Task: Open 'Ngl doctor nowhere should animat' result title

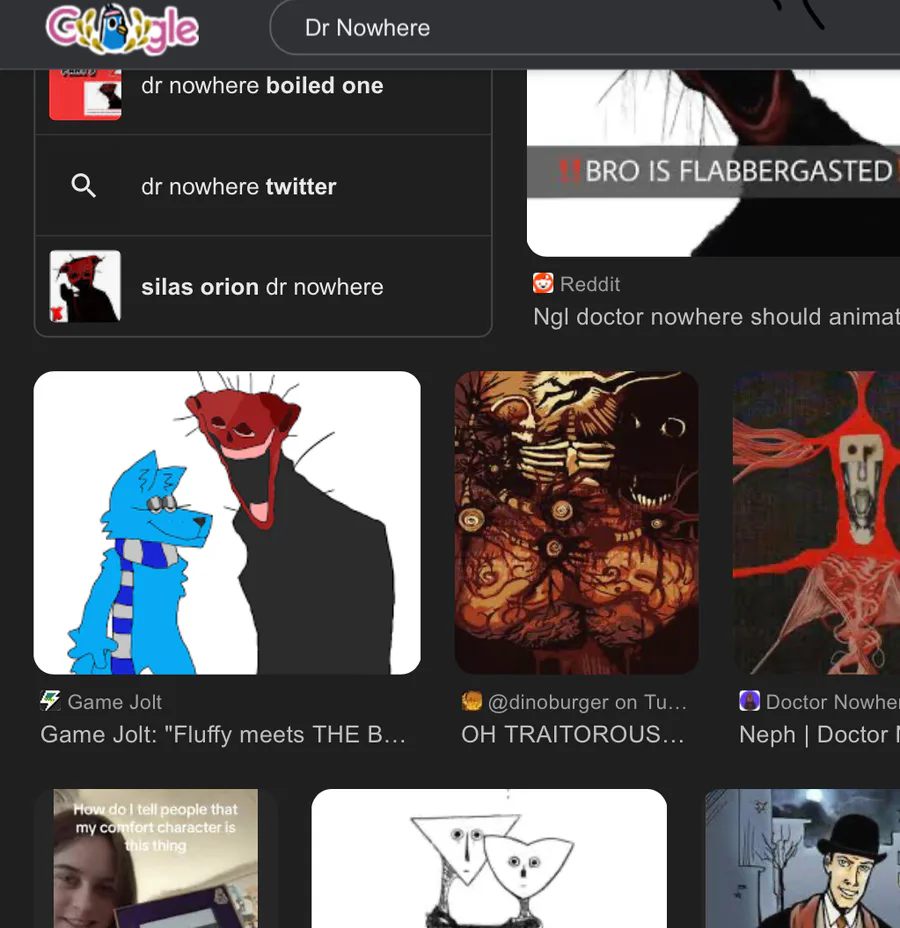Action: [716, 317]
